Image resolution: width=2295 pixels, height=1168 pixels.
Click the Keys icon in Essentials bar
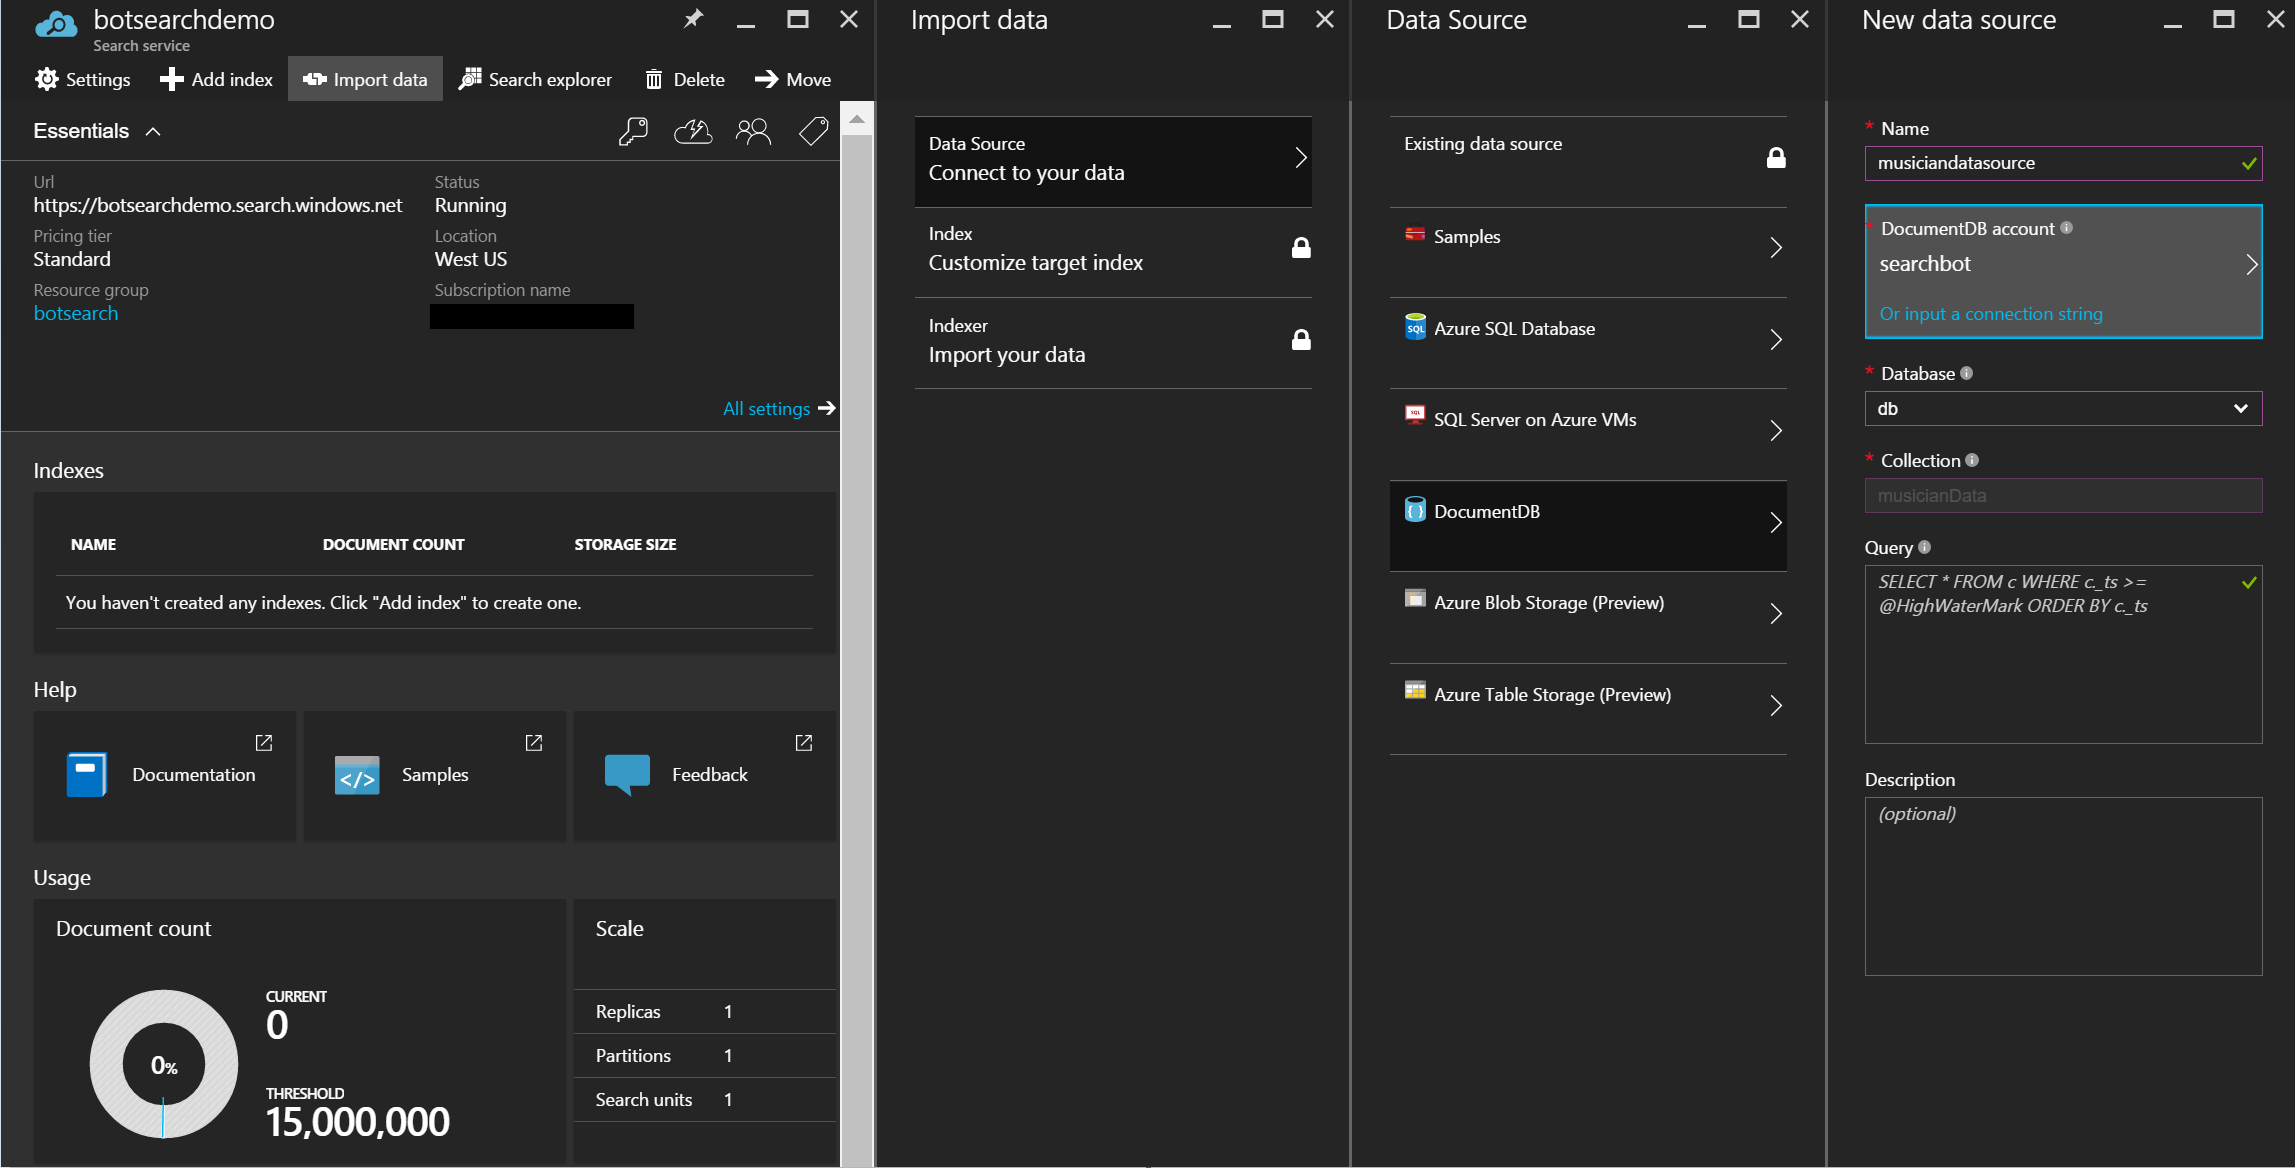pyautogui.click(x=633, y=131)
